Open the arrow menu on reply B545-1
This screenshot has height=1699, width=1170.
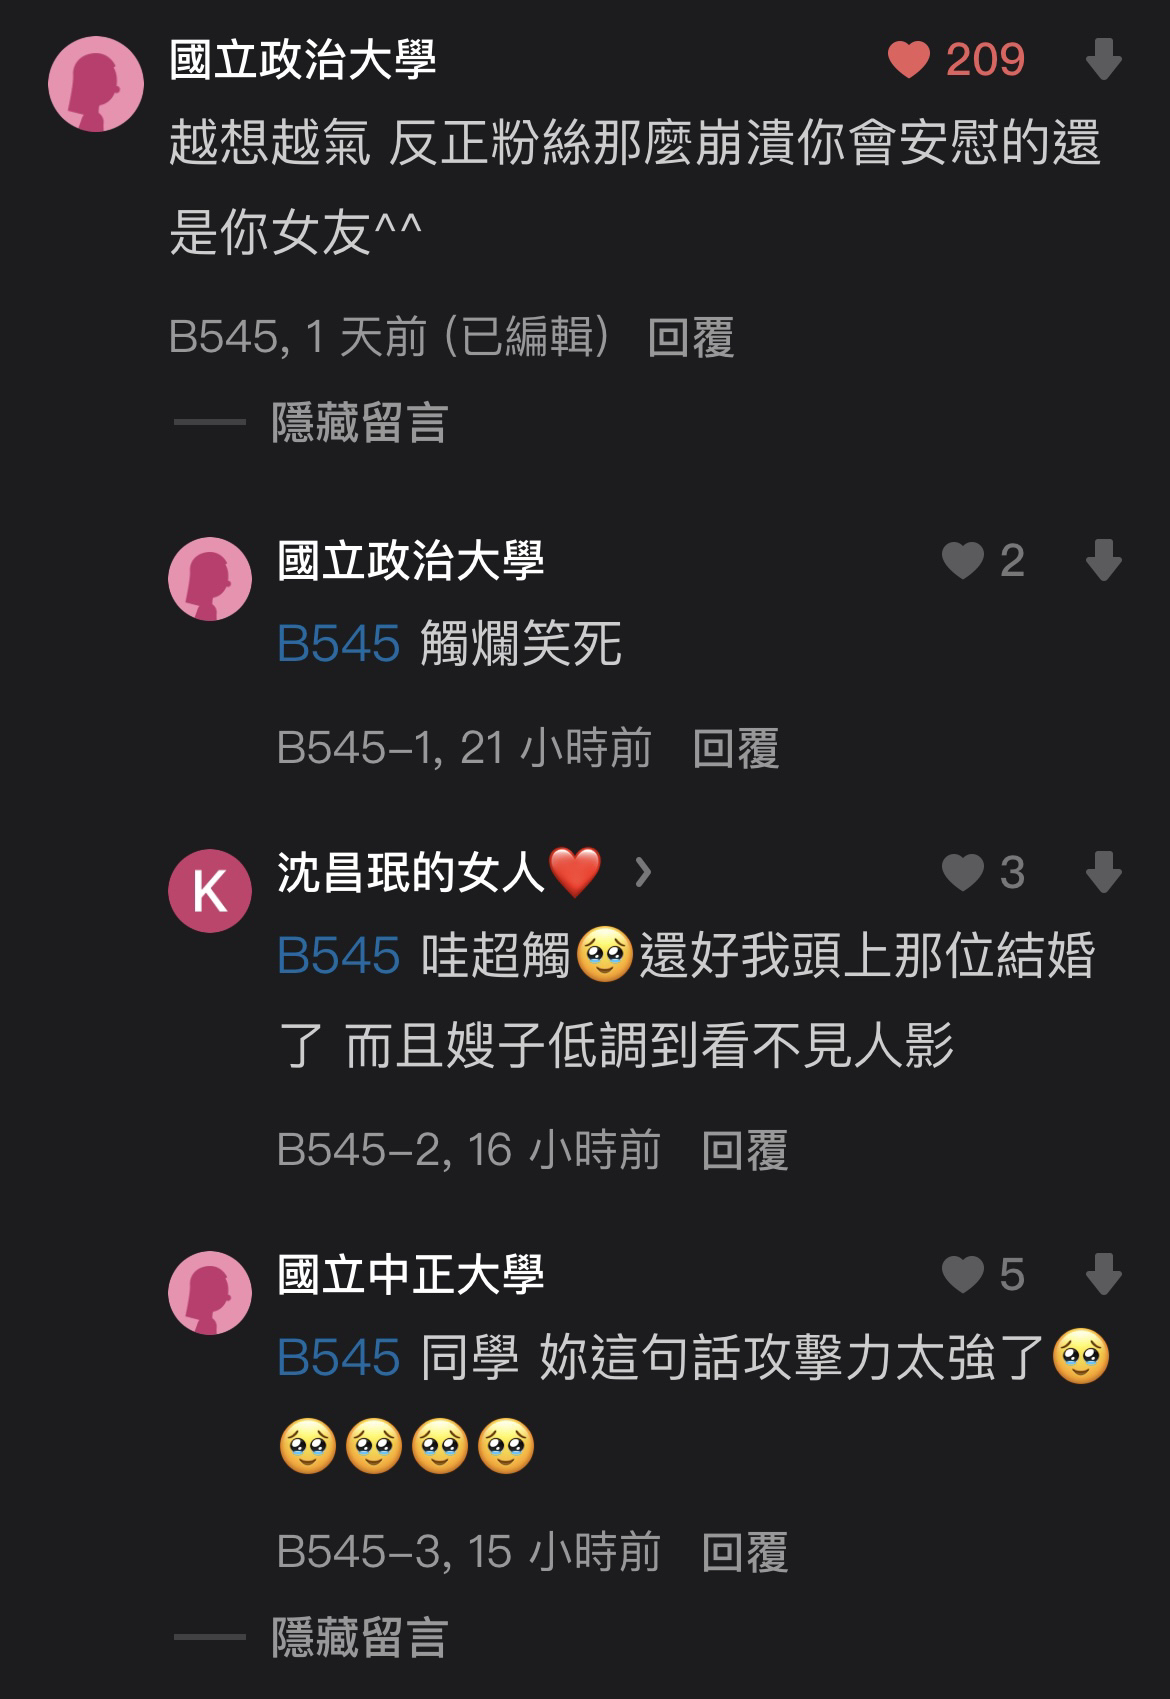point(1104,560)
